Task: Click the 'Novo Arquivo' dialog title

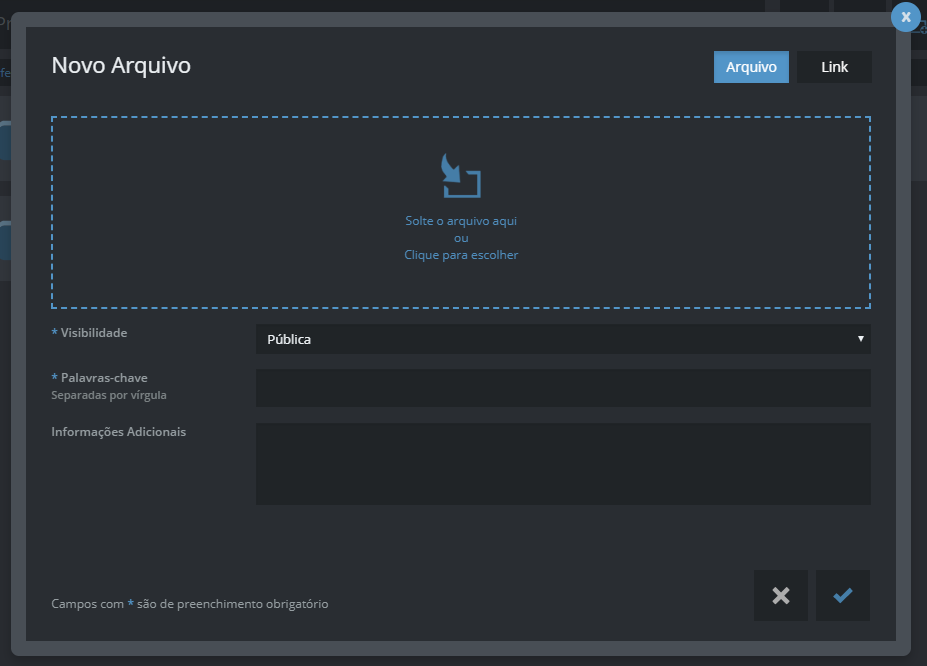Action: pos(121,66)
